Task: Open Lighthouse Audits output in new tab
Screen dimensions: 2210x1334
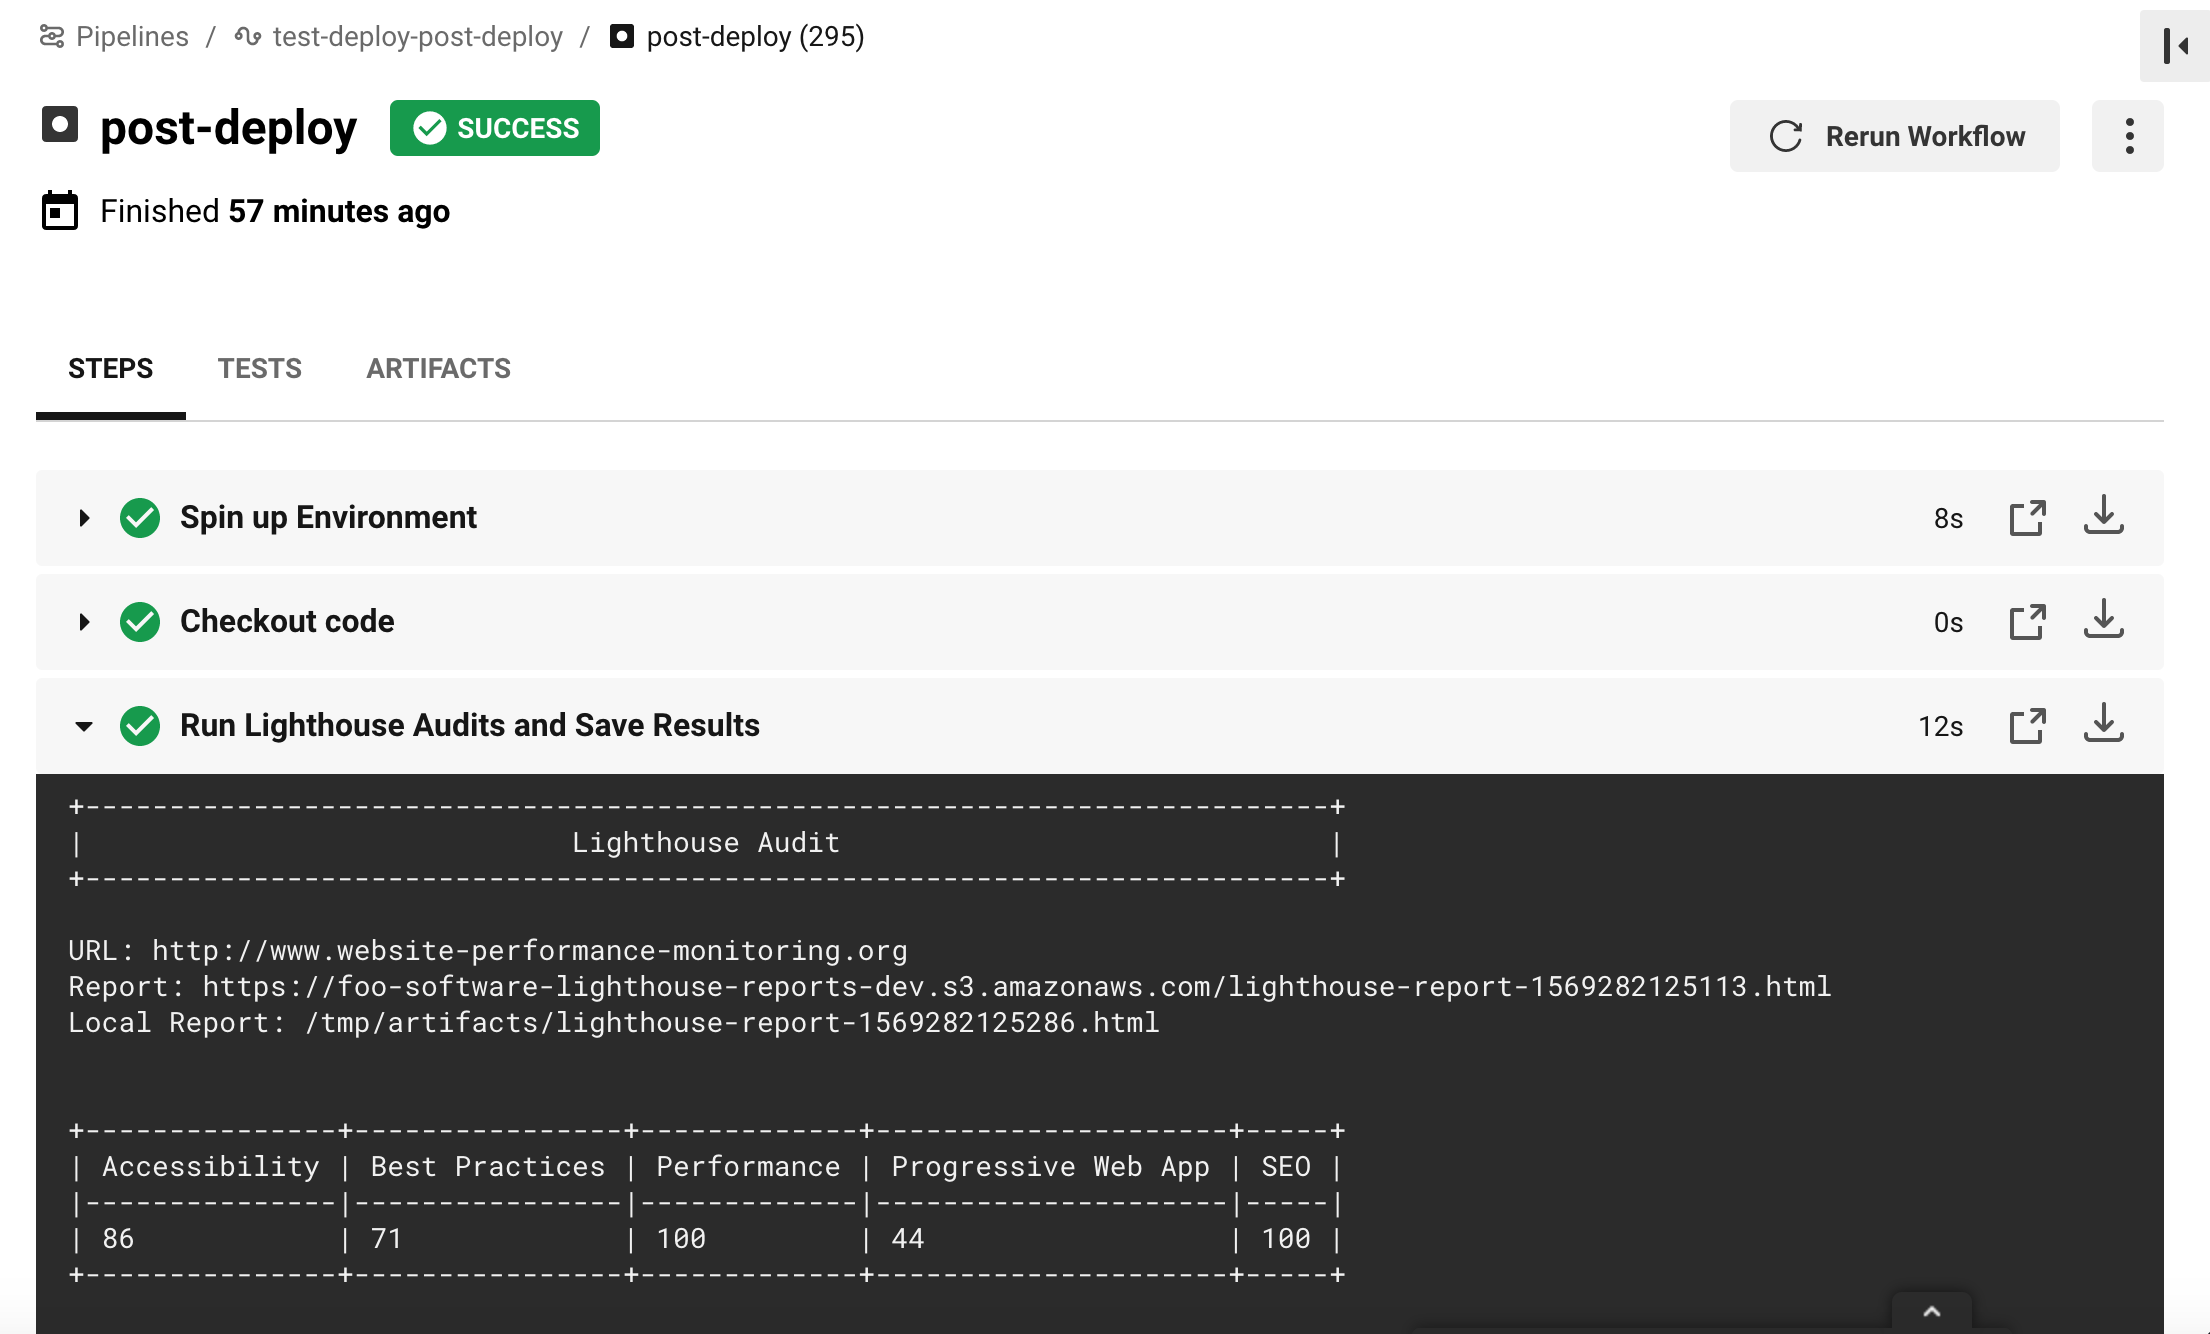Action: [x=2027, y=726]
